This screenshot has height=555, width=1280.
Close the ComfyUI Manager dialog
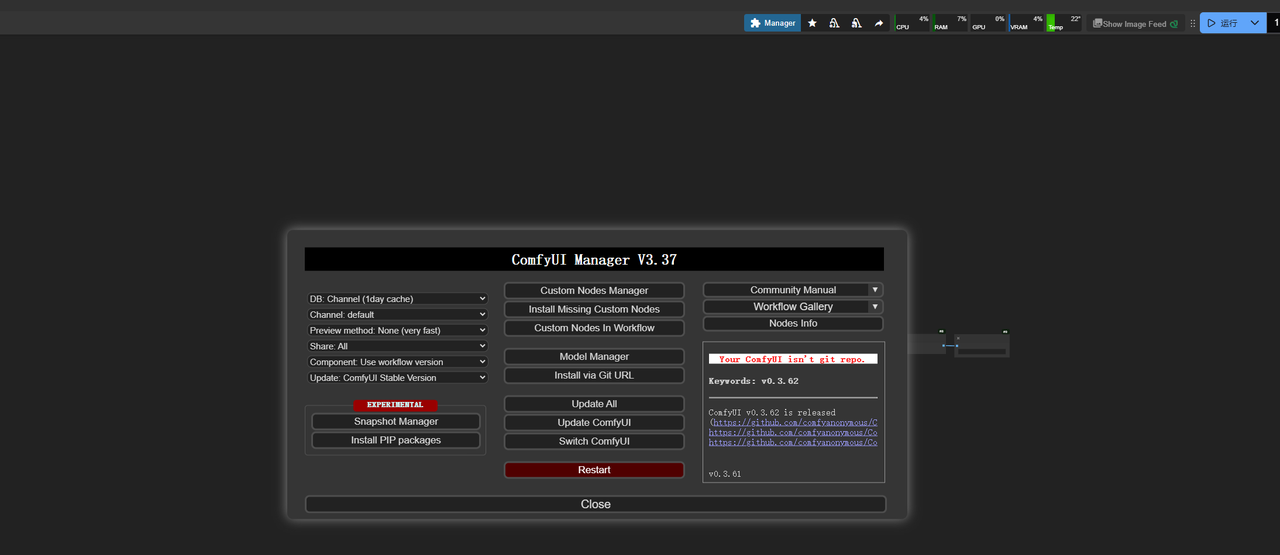click(x=595, y=504)
